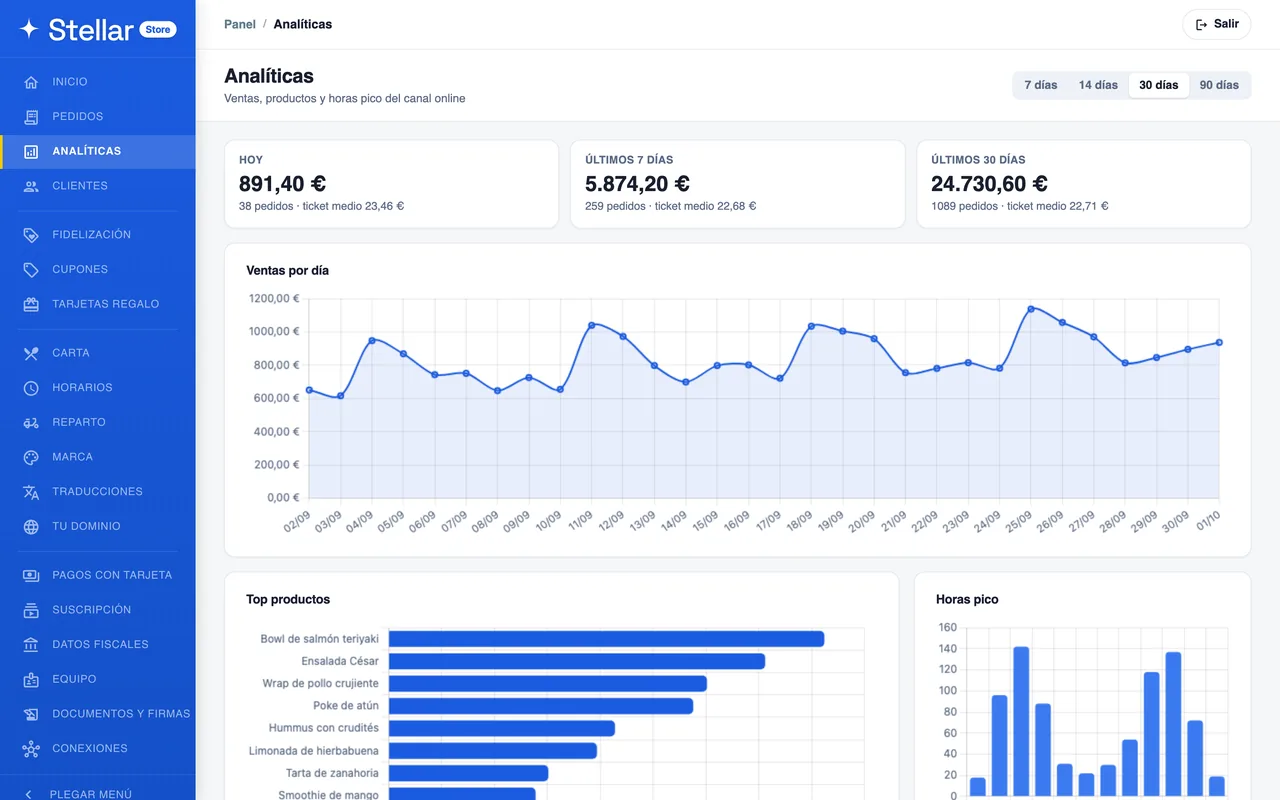Click the Hummus con crudités label
1280x800 pixels.
(324, 728)
